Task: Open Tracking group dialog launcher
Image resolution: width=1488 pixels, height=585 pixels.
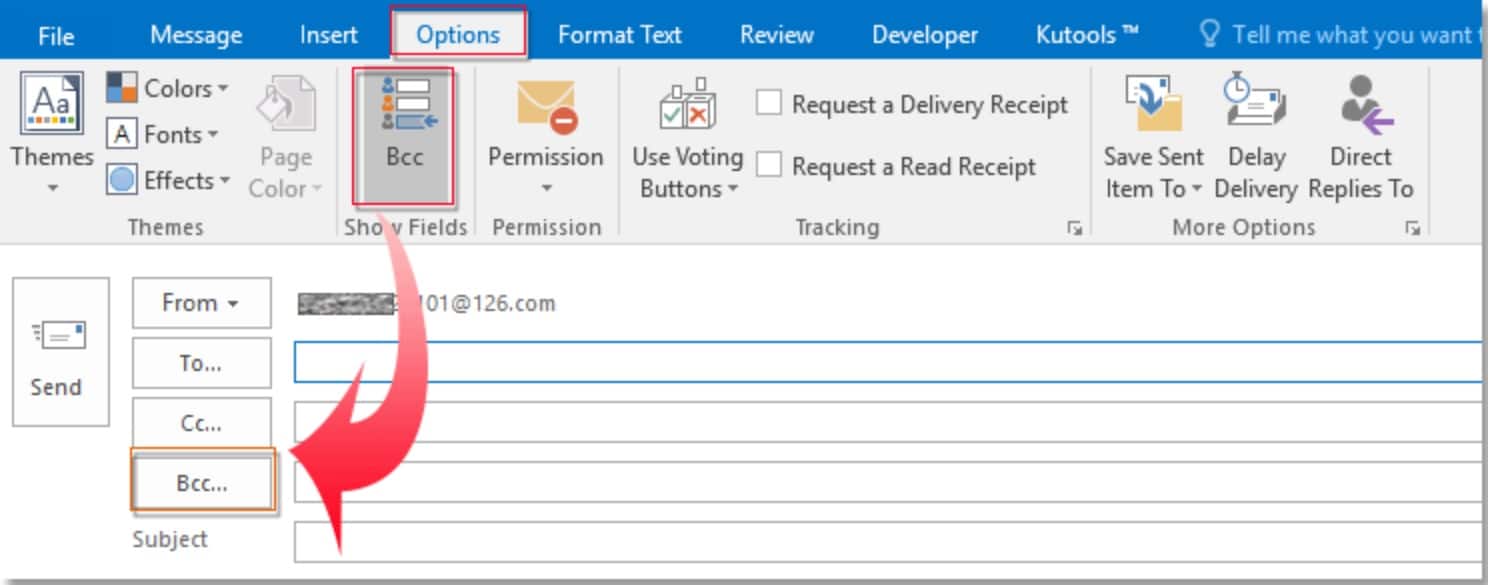Action: (x=1074, y=229)
